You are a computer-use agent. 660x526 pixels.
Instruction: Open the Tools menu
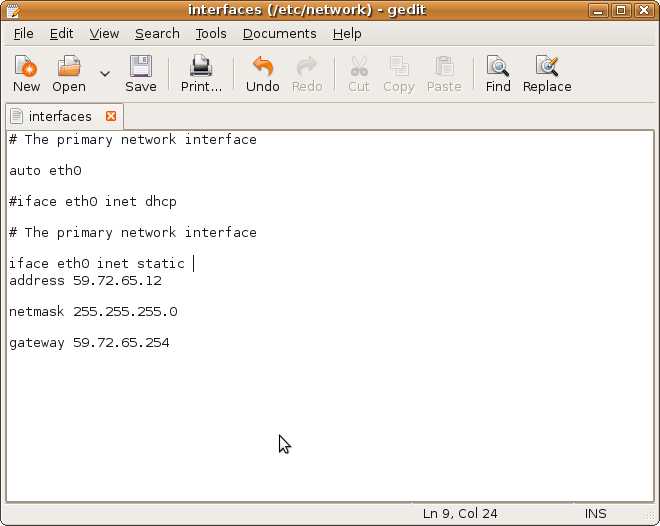(x=211, y=34)
